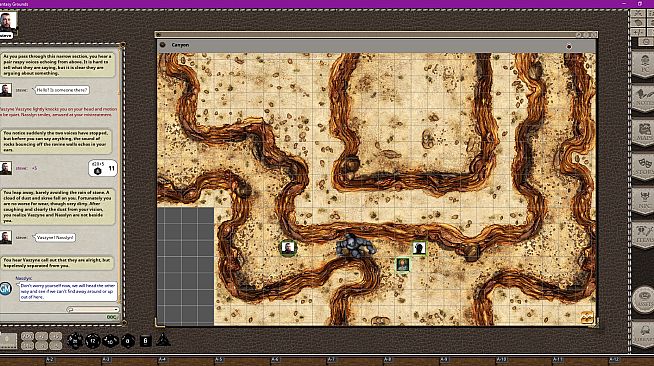Click the round marker at Canyon title bar right

point(569,46)
